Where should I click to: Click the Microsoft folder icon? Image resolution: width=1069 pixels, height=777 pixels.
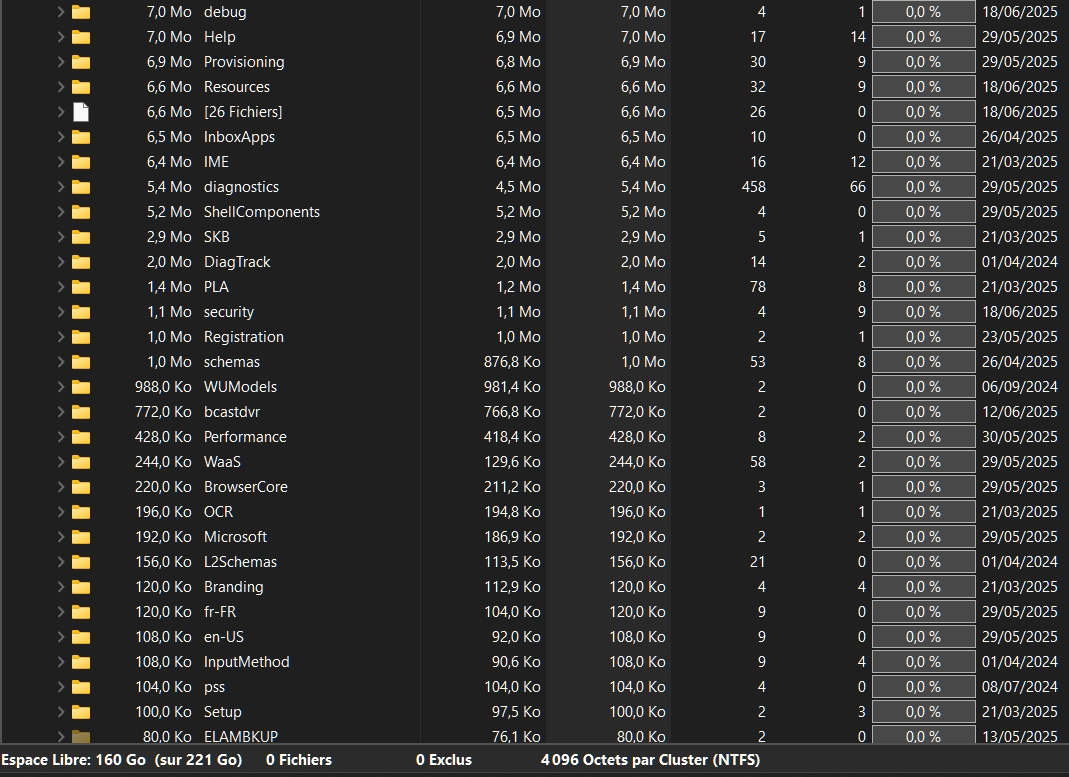tap(81, 537)
